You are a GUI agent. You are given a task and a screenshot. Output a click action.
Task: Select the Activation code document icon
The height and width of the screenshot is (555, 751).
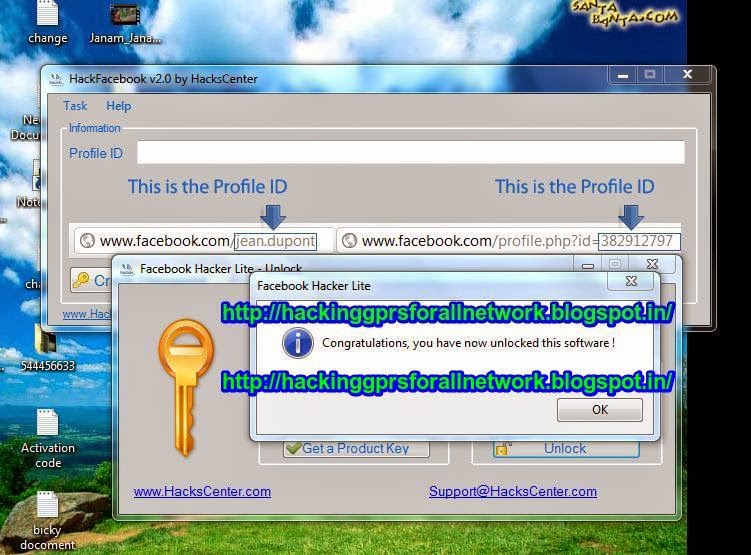coord(48,439)
